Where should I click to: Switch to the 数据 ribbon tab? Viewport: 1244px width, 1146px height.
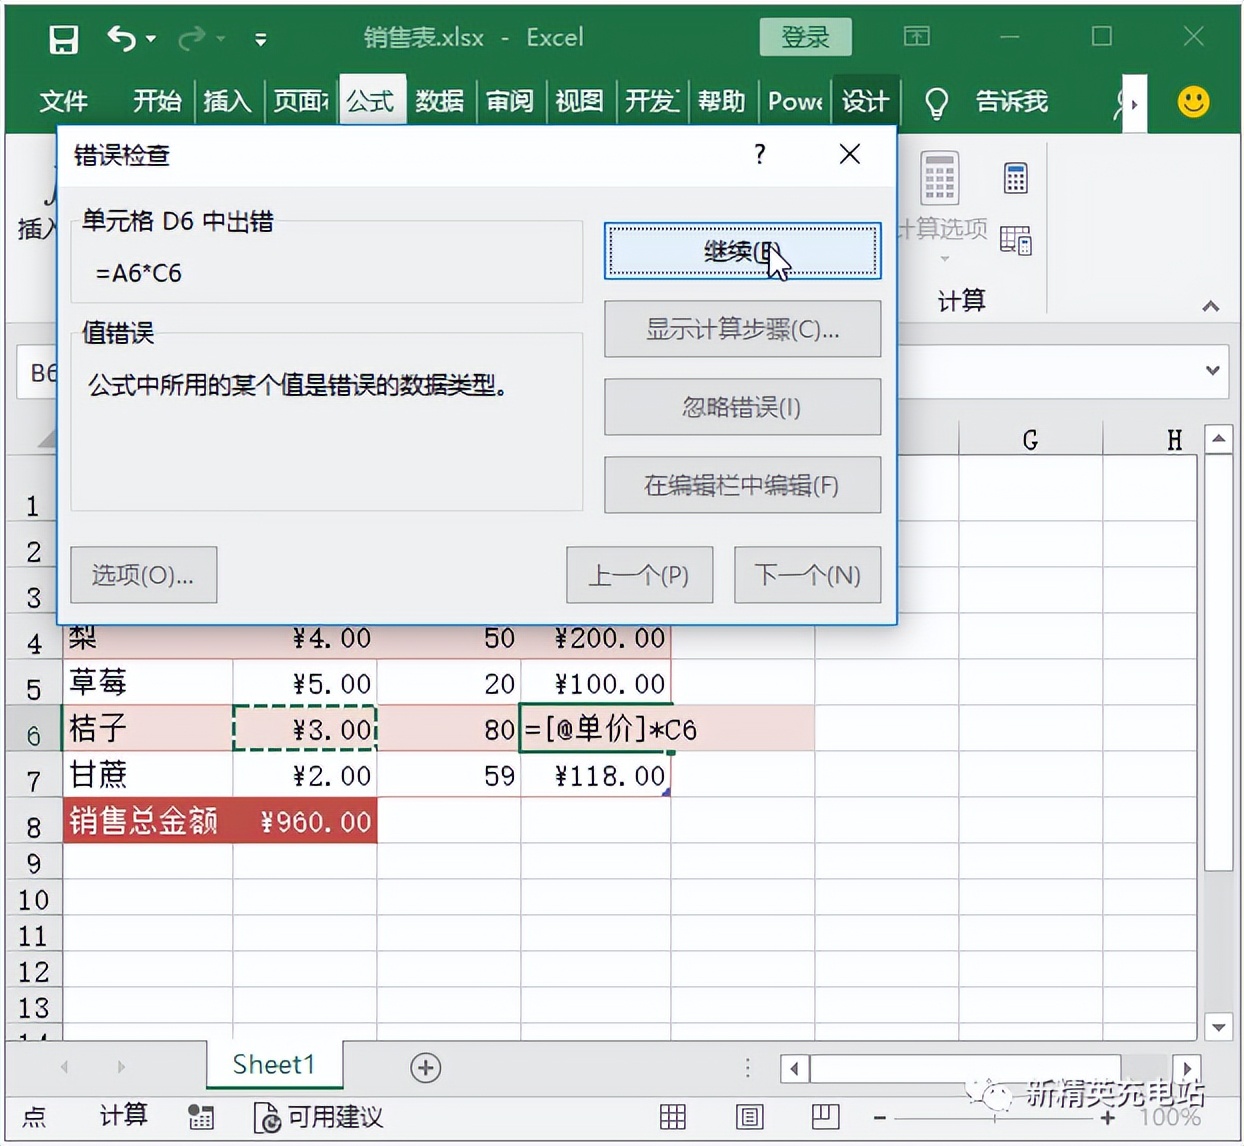439,101
